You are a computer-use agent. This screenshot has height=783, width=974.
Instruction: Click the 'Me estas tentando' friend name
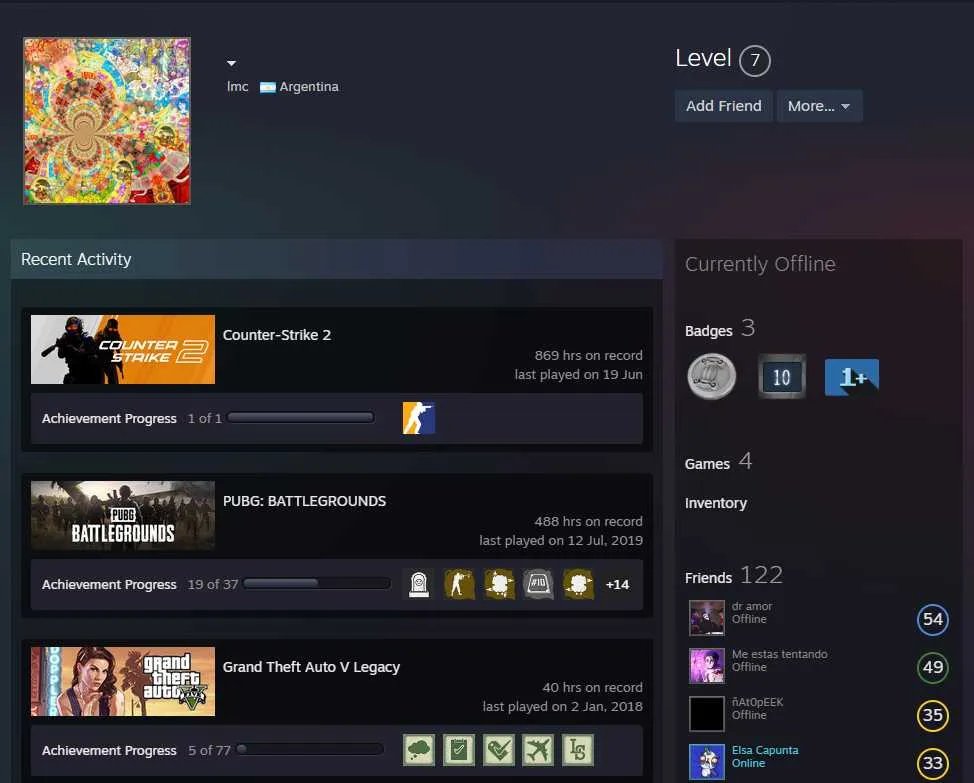click(x=780, y=654)
